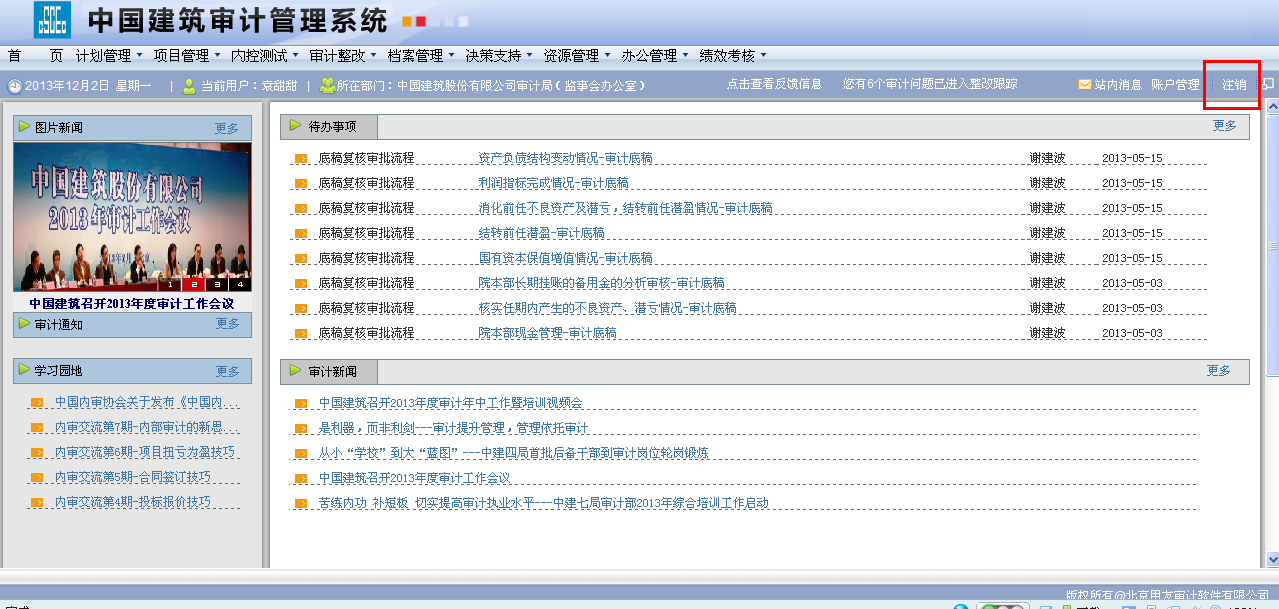1279x609 pixels.
Task: Click the China State Construction logo
Action: 52,20
